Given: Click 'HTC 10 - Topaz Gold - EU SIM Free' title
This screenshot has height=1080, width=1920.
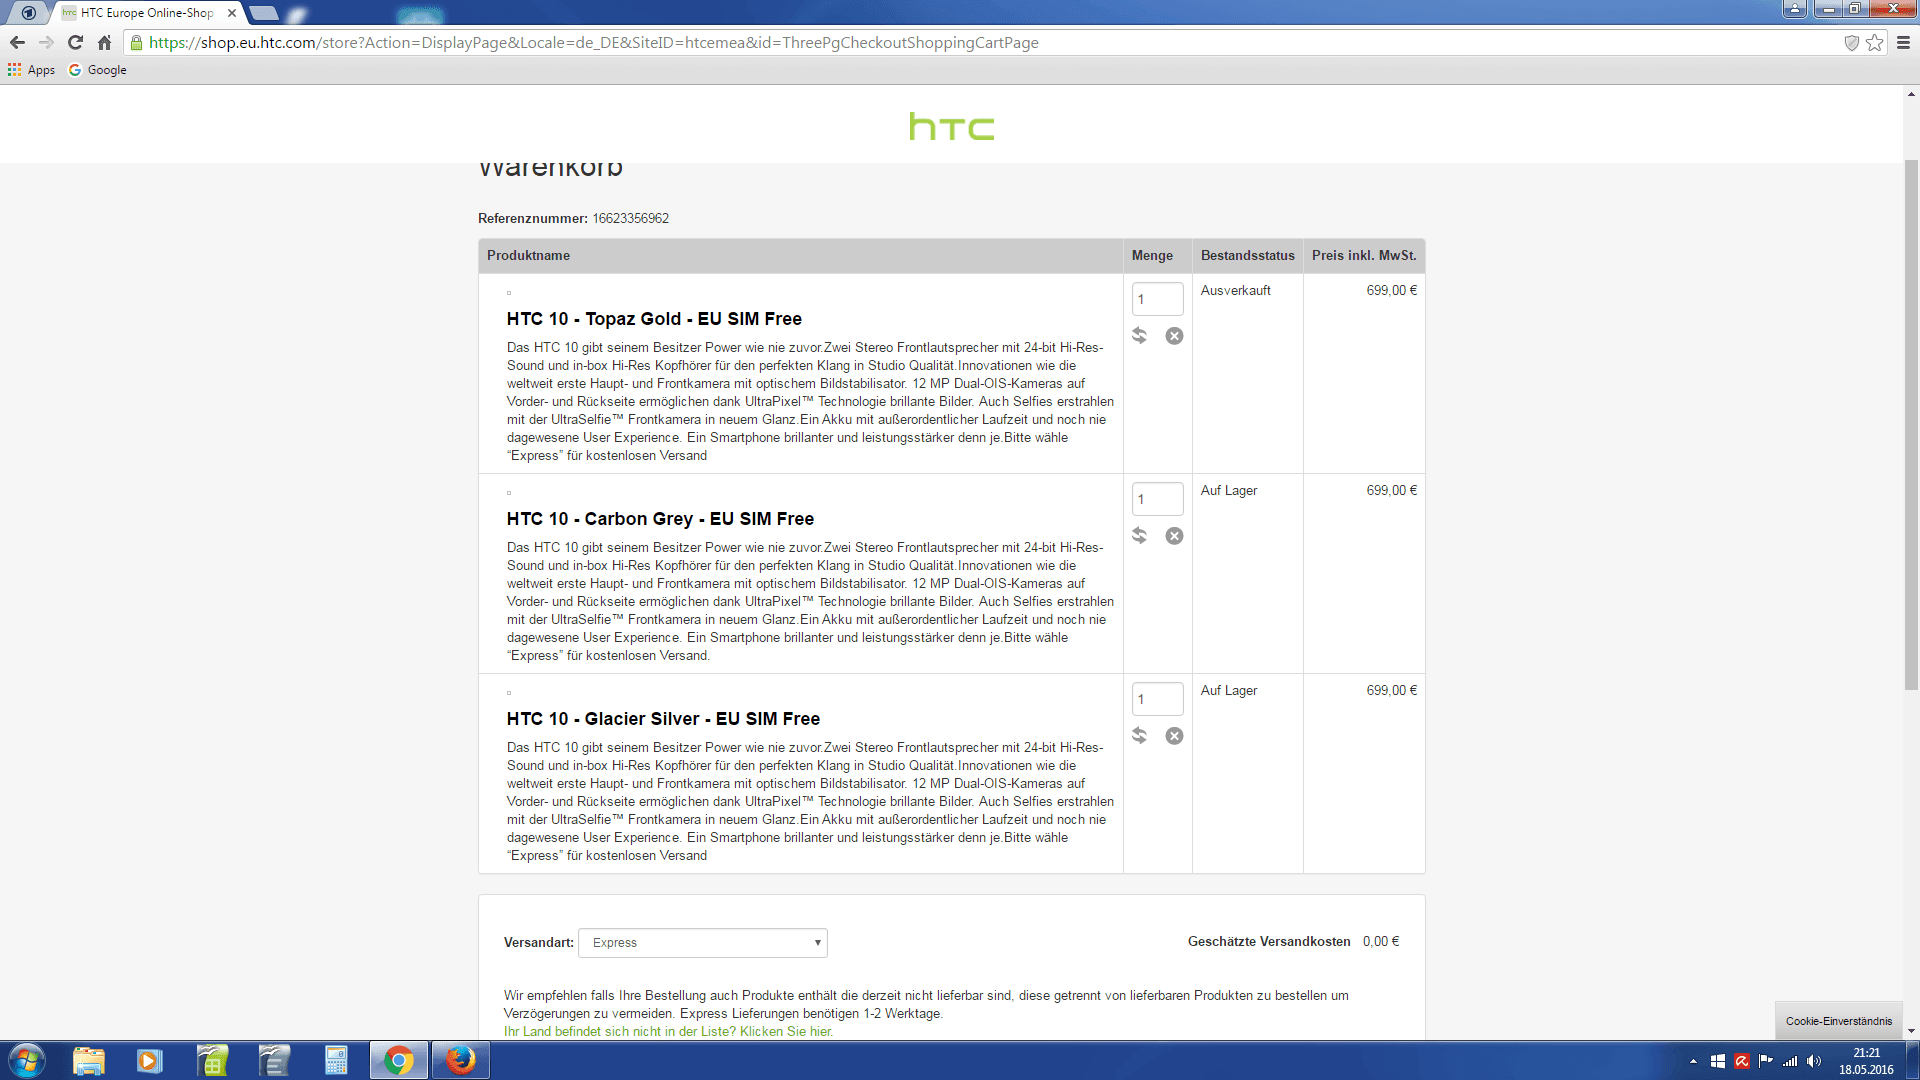Looking at the screenshot, I should coord(654,319).
